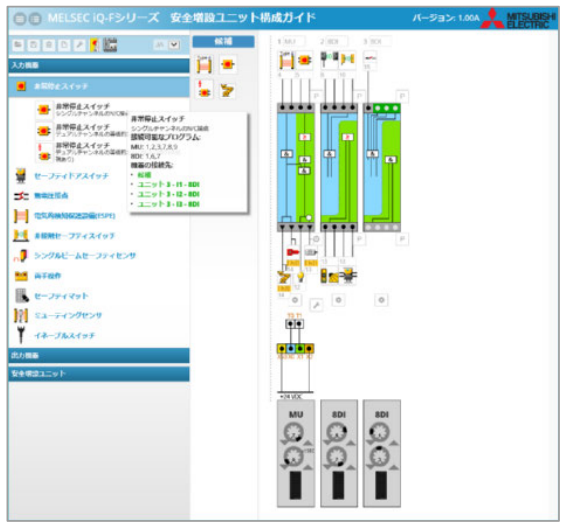
Task: Adjust upper rotary dial on MU module
Action: [x=293, y=433]
